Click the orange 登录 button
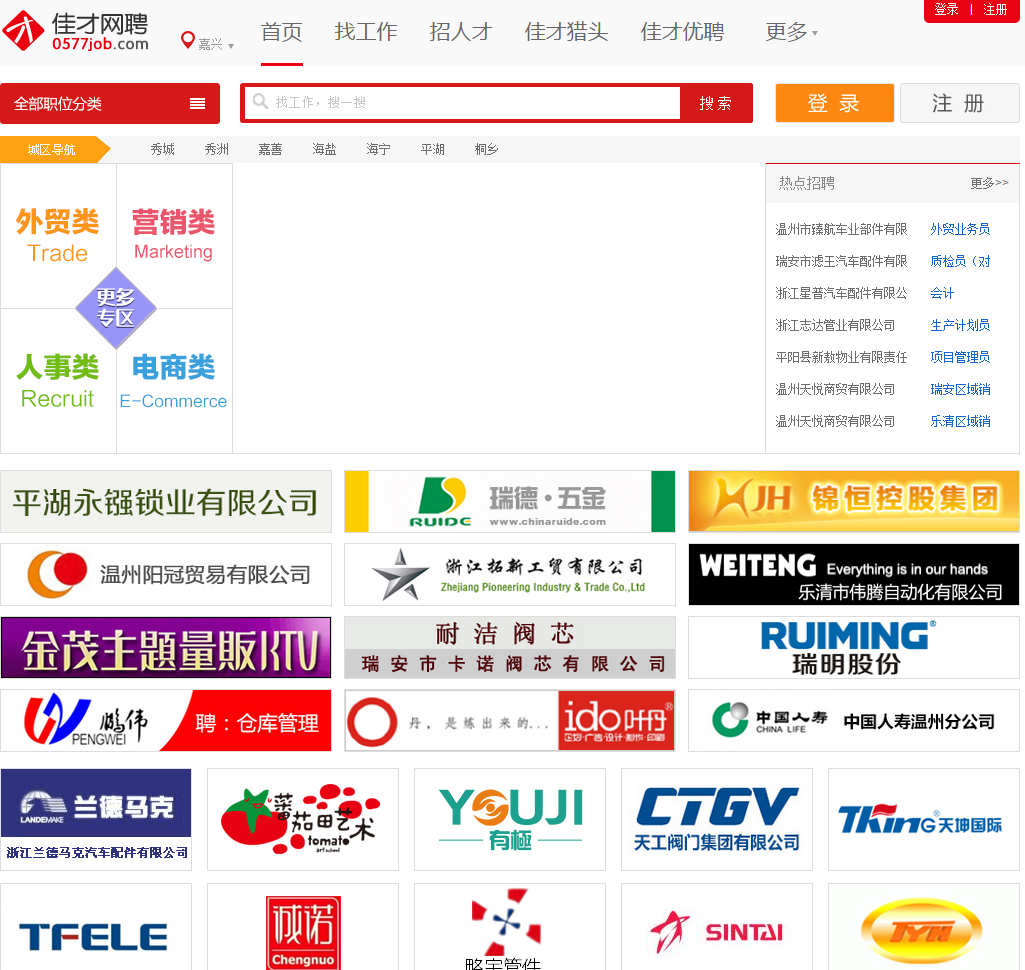This screenshot has height=970, width=1025. click(834, 103)
